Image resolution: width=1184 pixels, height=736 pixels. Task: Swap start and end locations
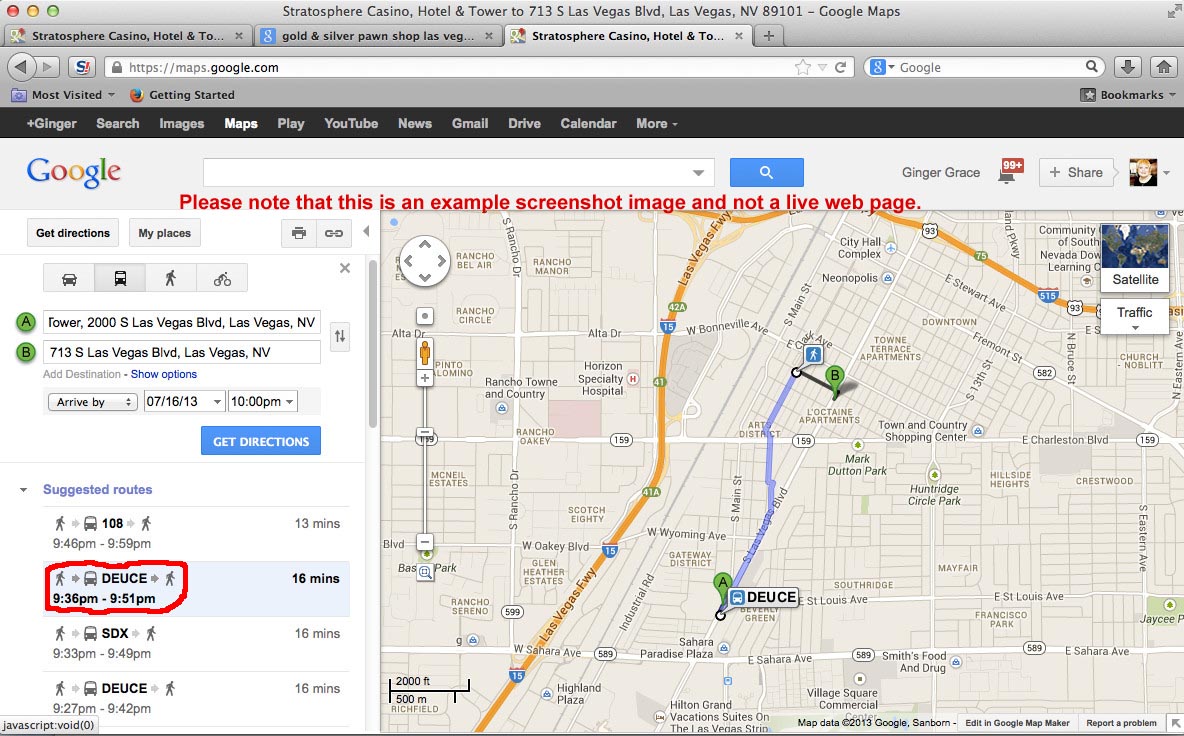click(x=340, y=337)
